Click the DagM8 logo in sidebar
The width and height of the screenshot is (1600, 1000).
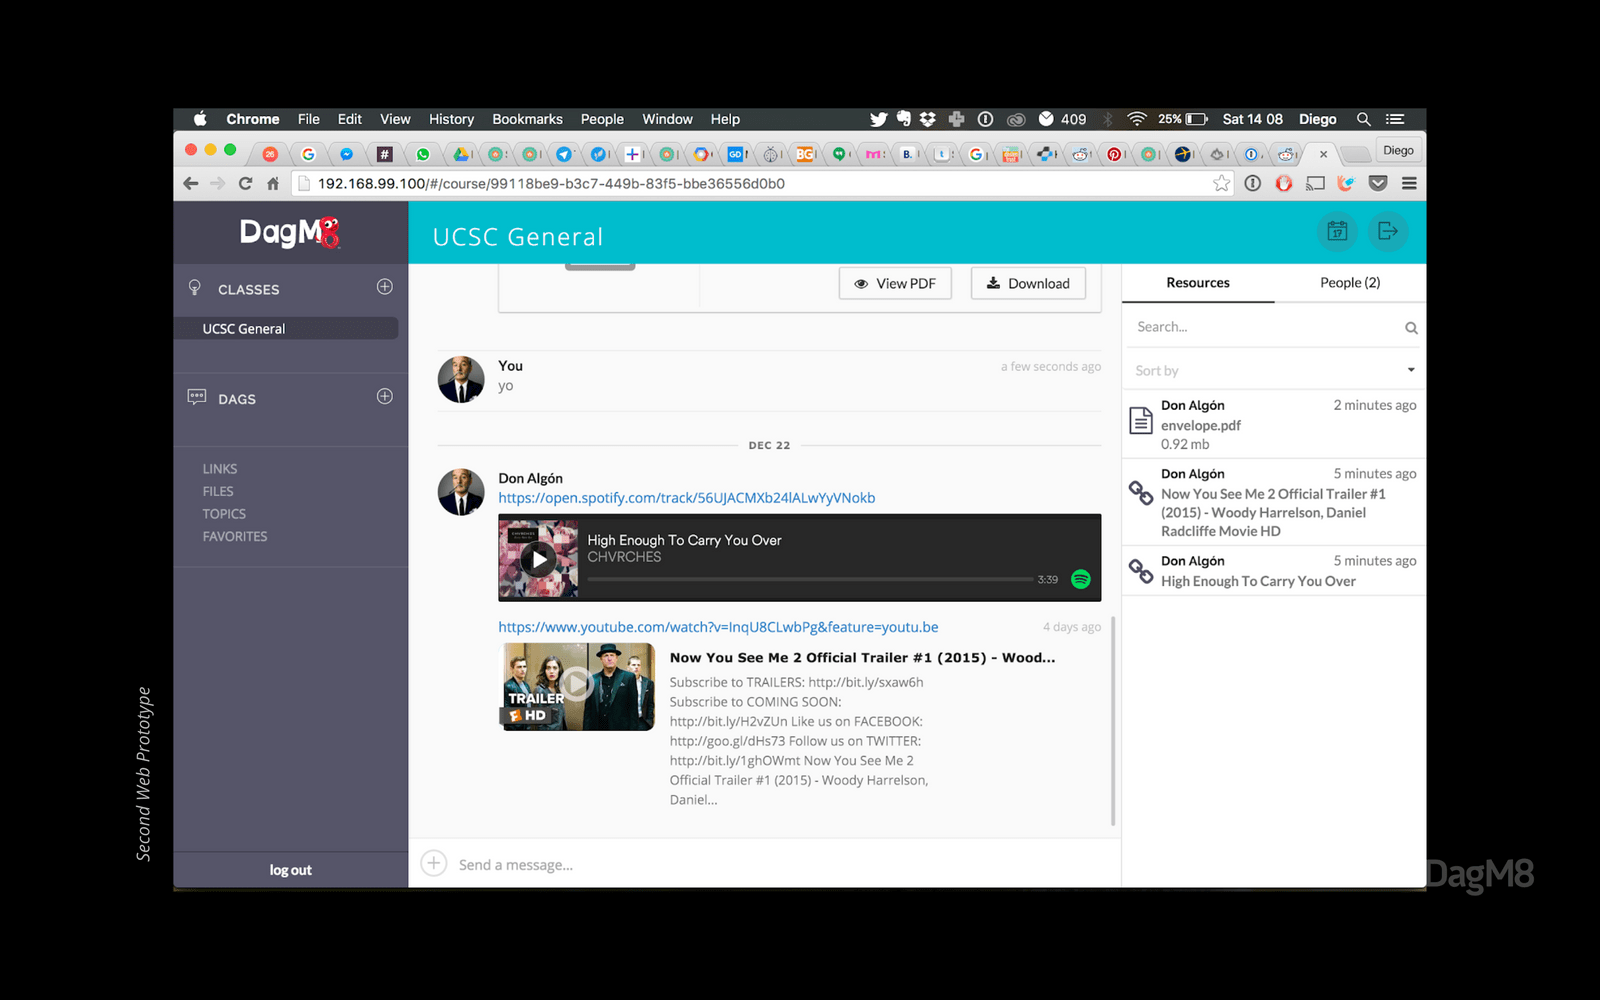point(290,232)
